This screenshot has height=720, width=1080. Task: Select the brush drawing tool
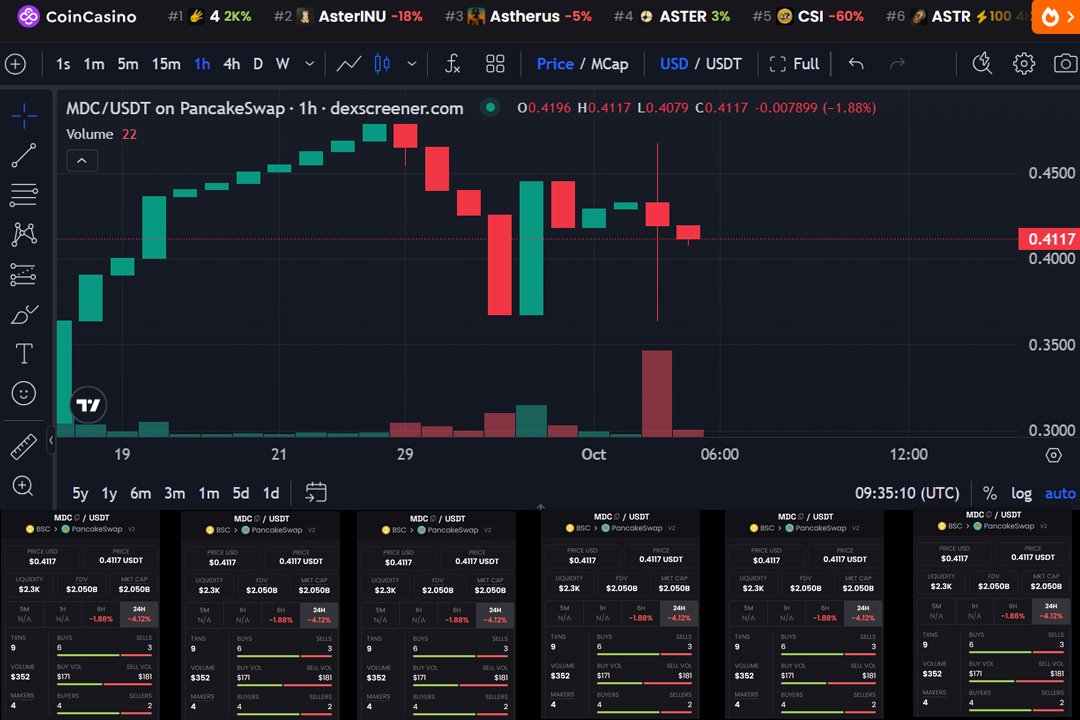point(23,313)
